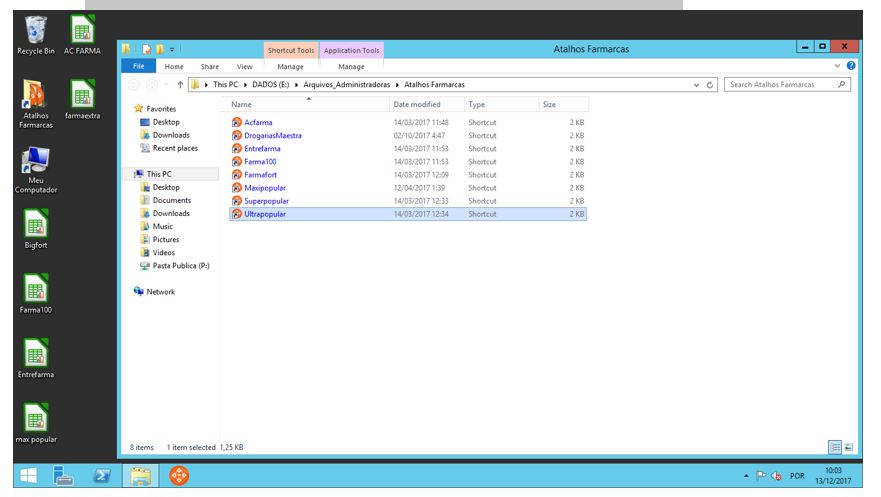Viewport: 881px width, 497px height.
Task: Open the Acfarma shortcut file
Action: pyautogui.click(x=257, y=122)
